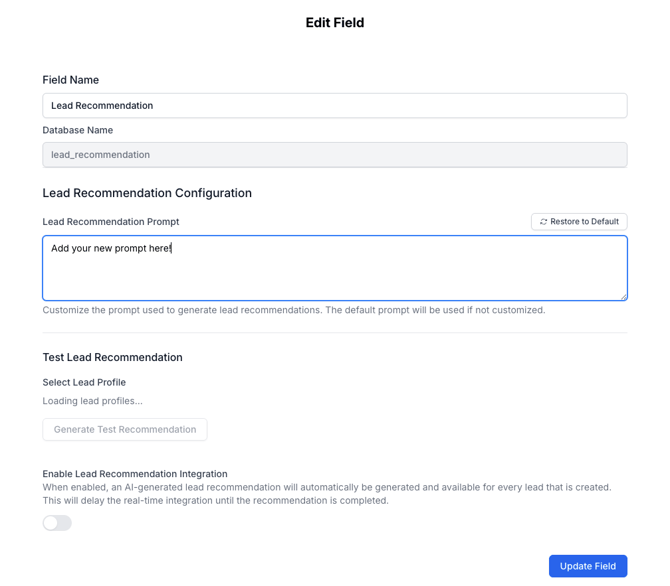
Task: Click Generate Test Recommendation button
Action: pos(125,430)
